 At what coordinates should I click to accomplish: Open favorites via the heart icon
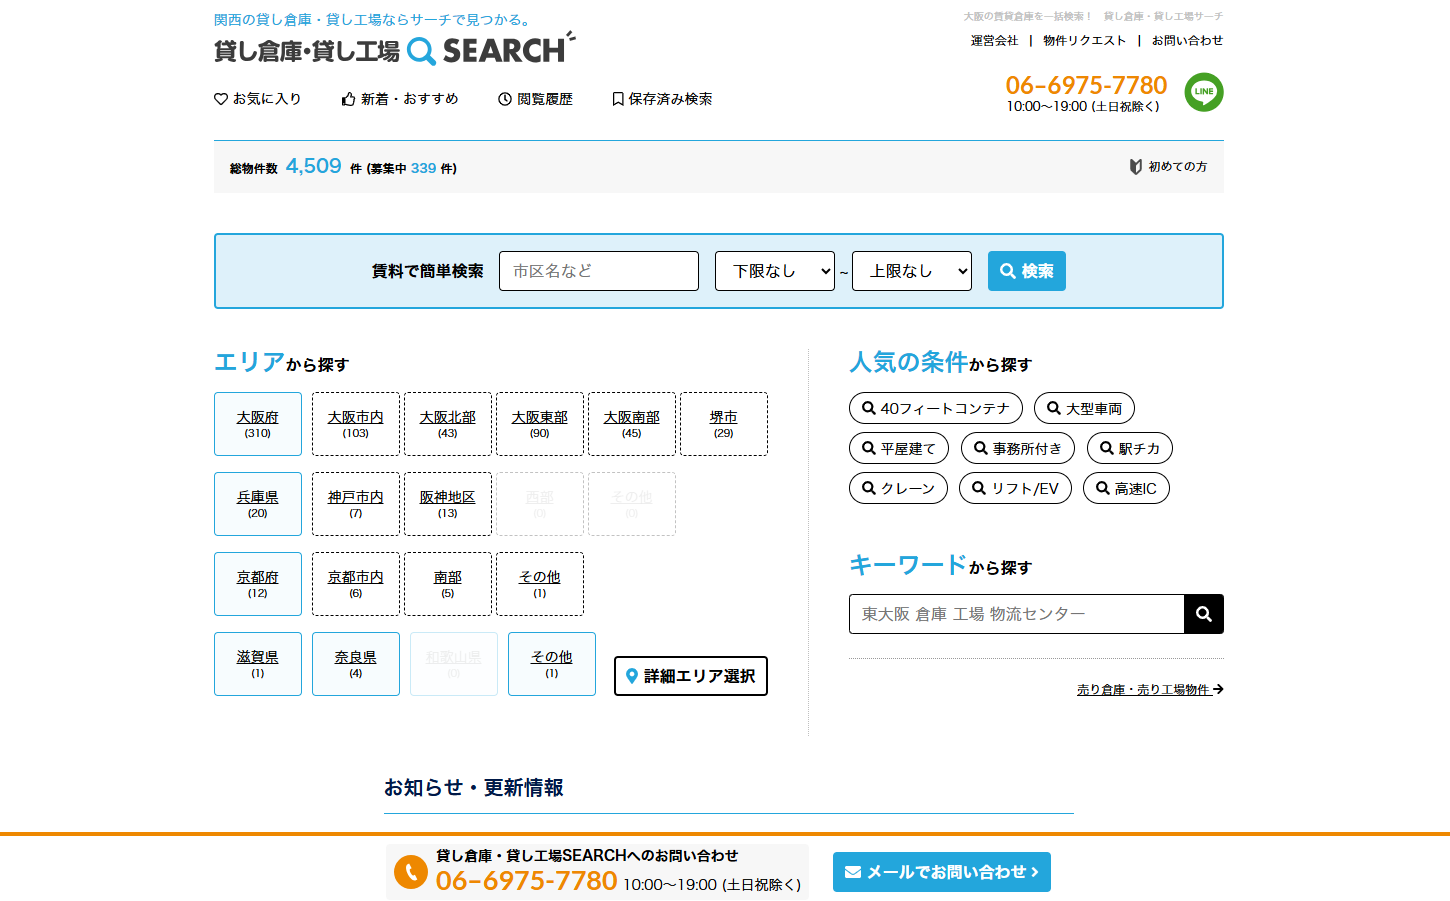click(221, 99)
